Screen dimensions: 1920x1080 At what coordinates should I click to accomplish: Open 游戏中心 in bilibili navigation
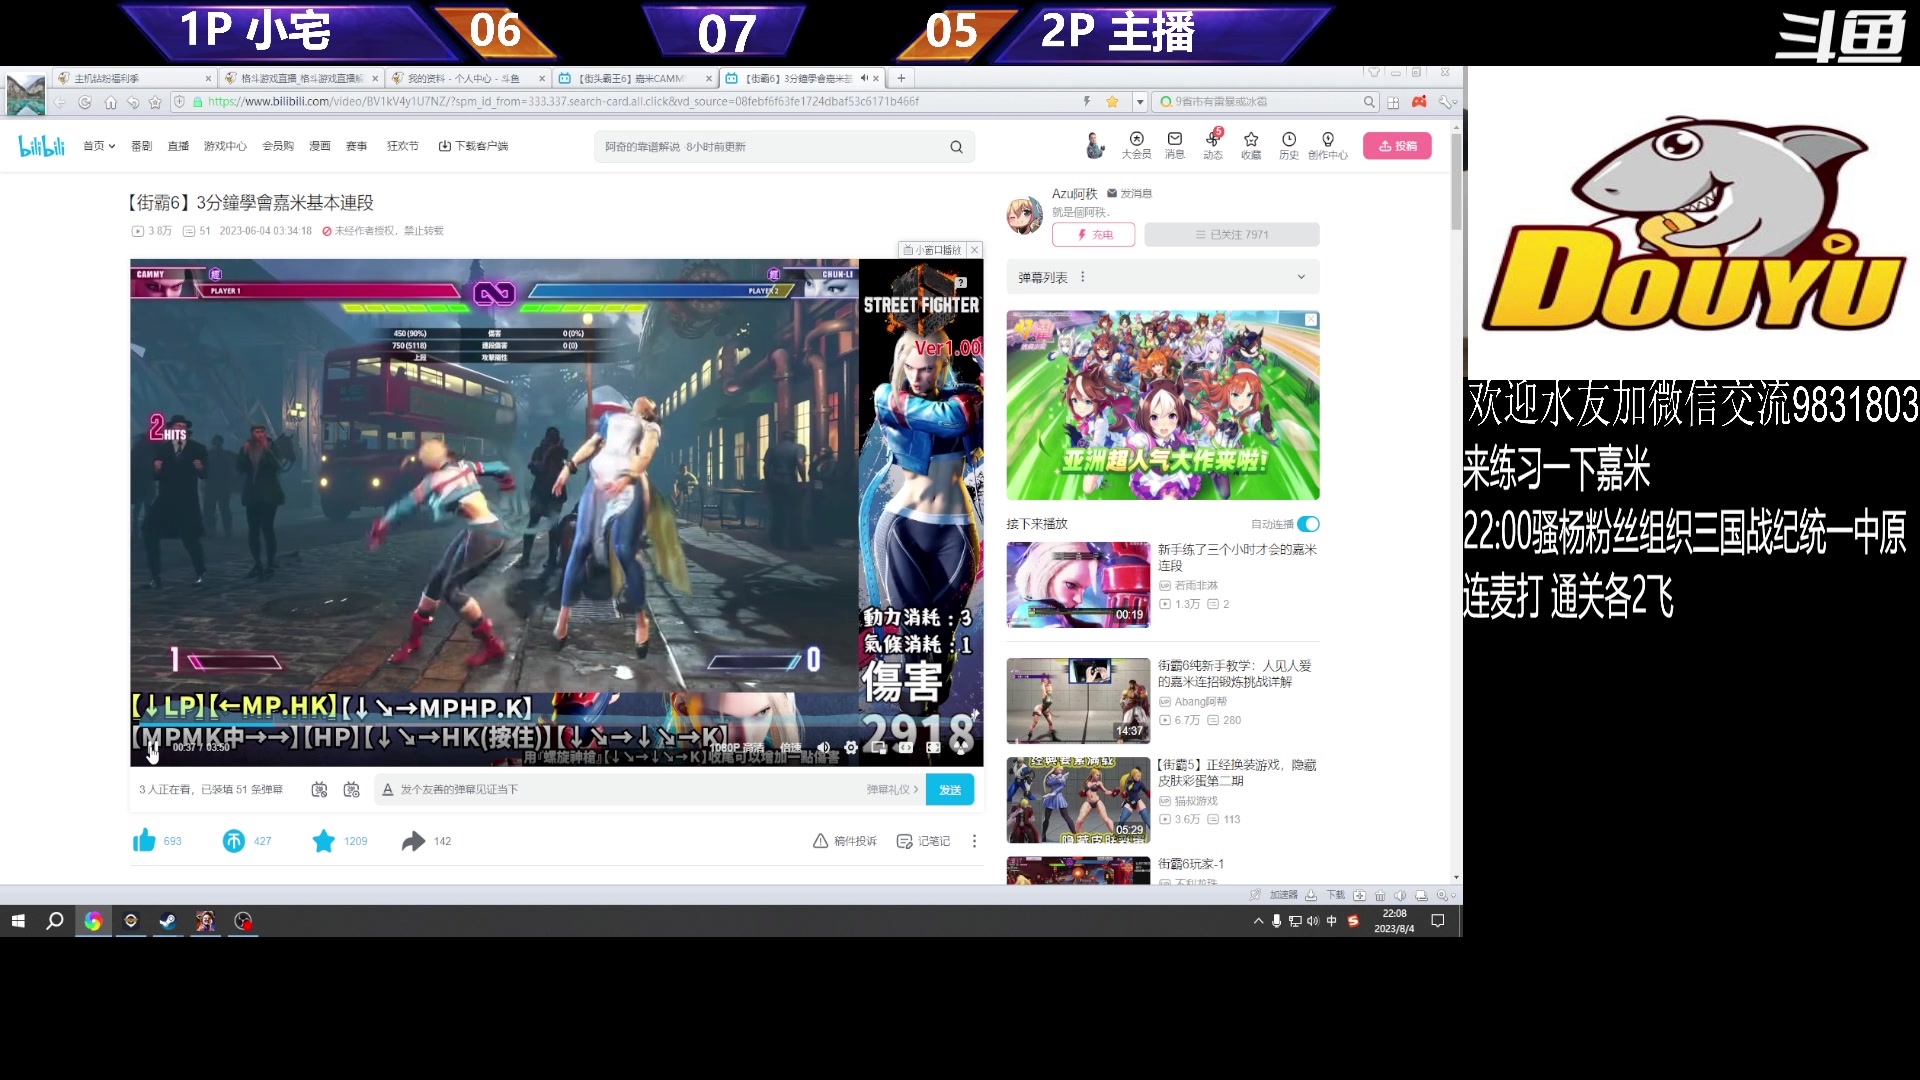pos(225,146)
